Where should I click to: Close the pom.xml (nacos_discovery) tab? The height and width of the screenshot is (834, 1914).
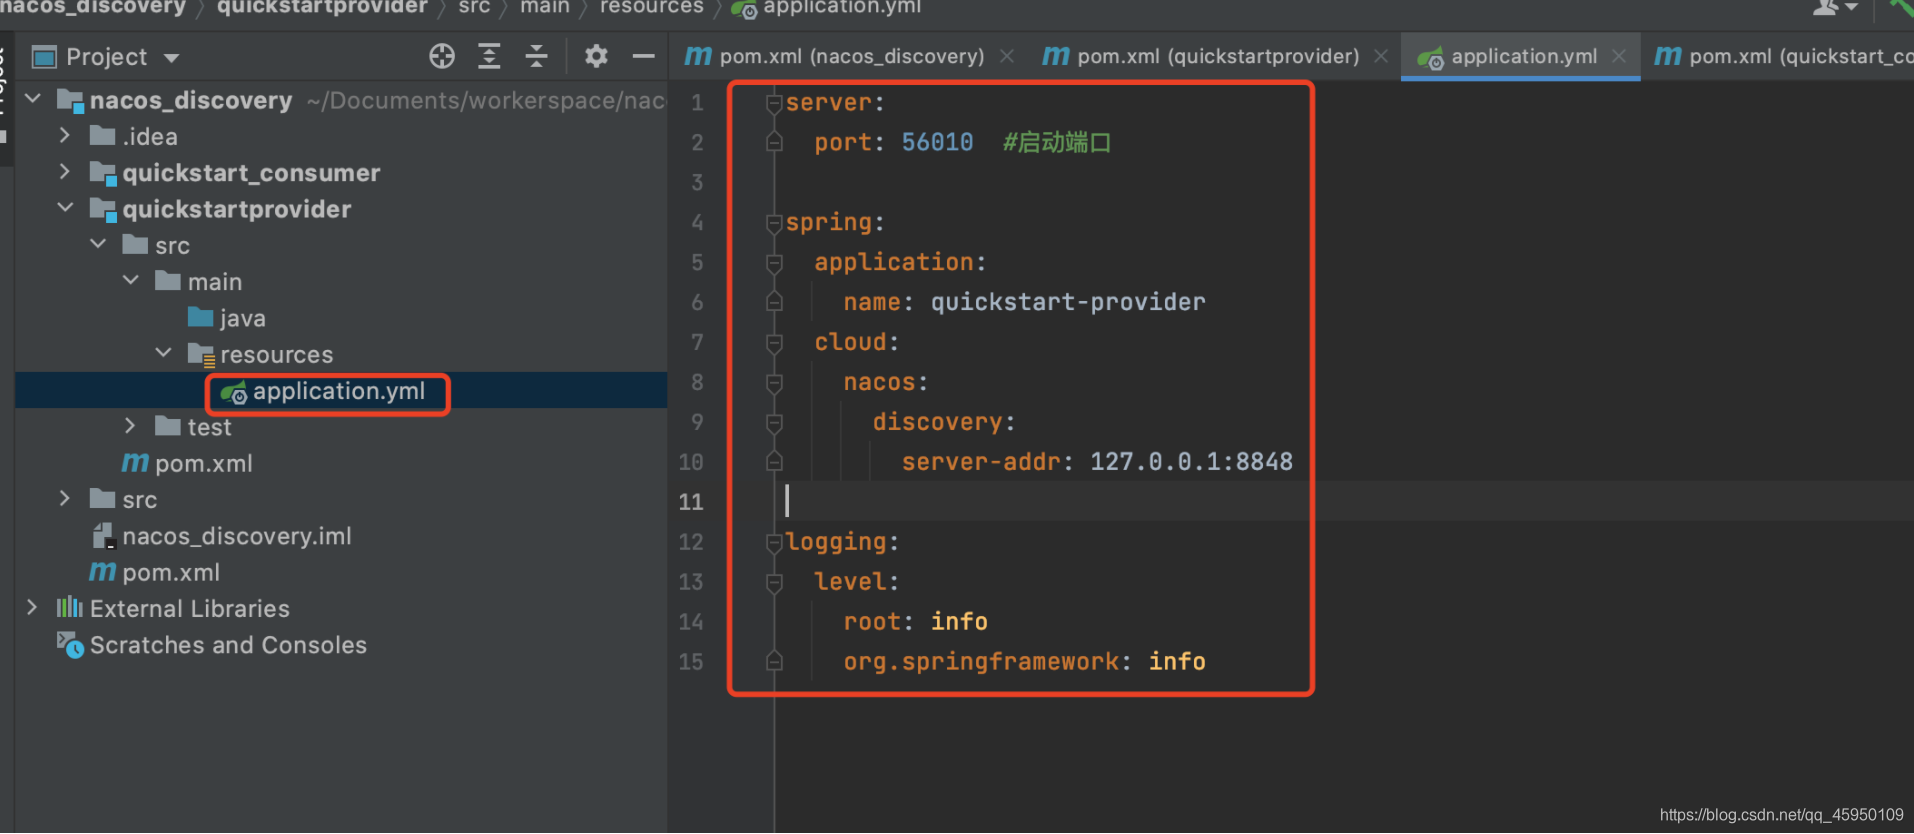[1007, 56]
